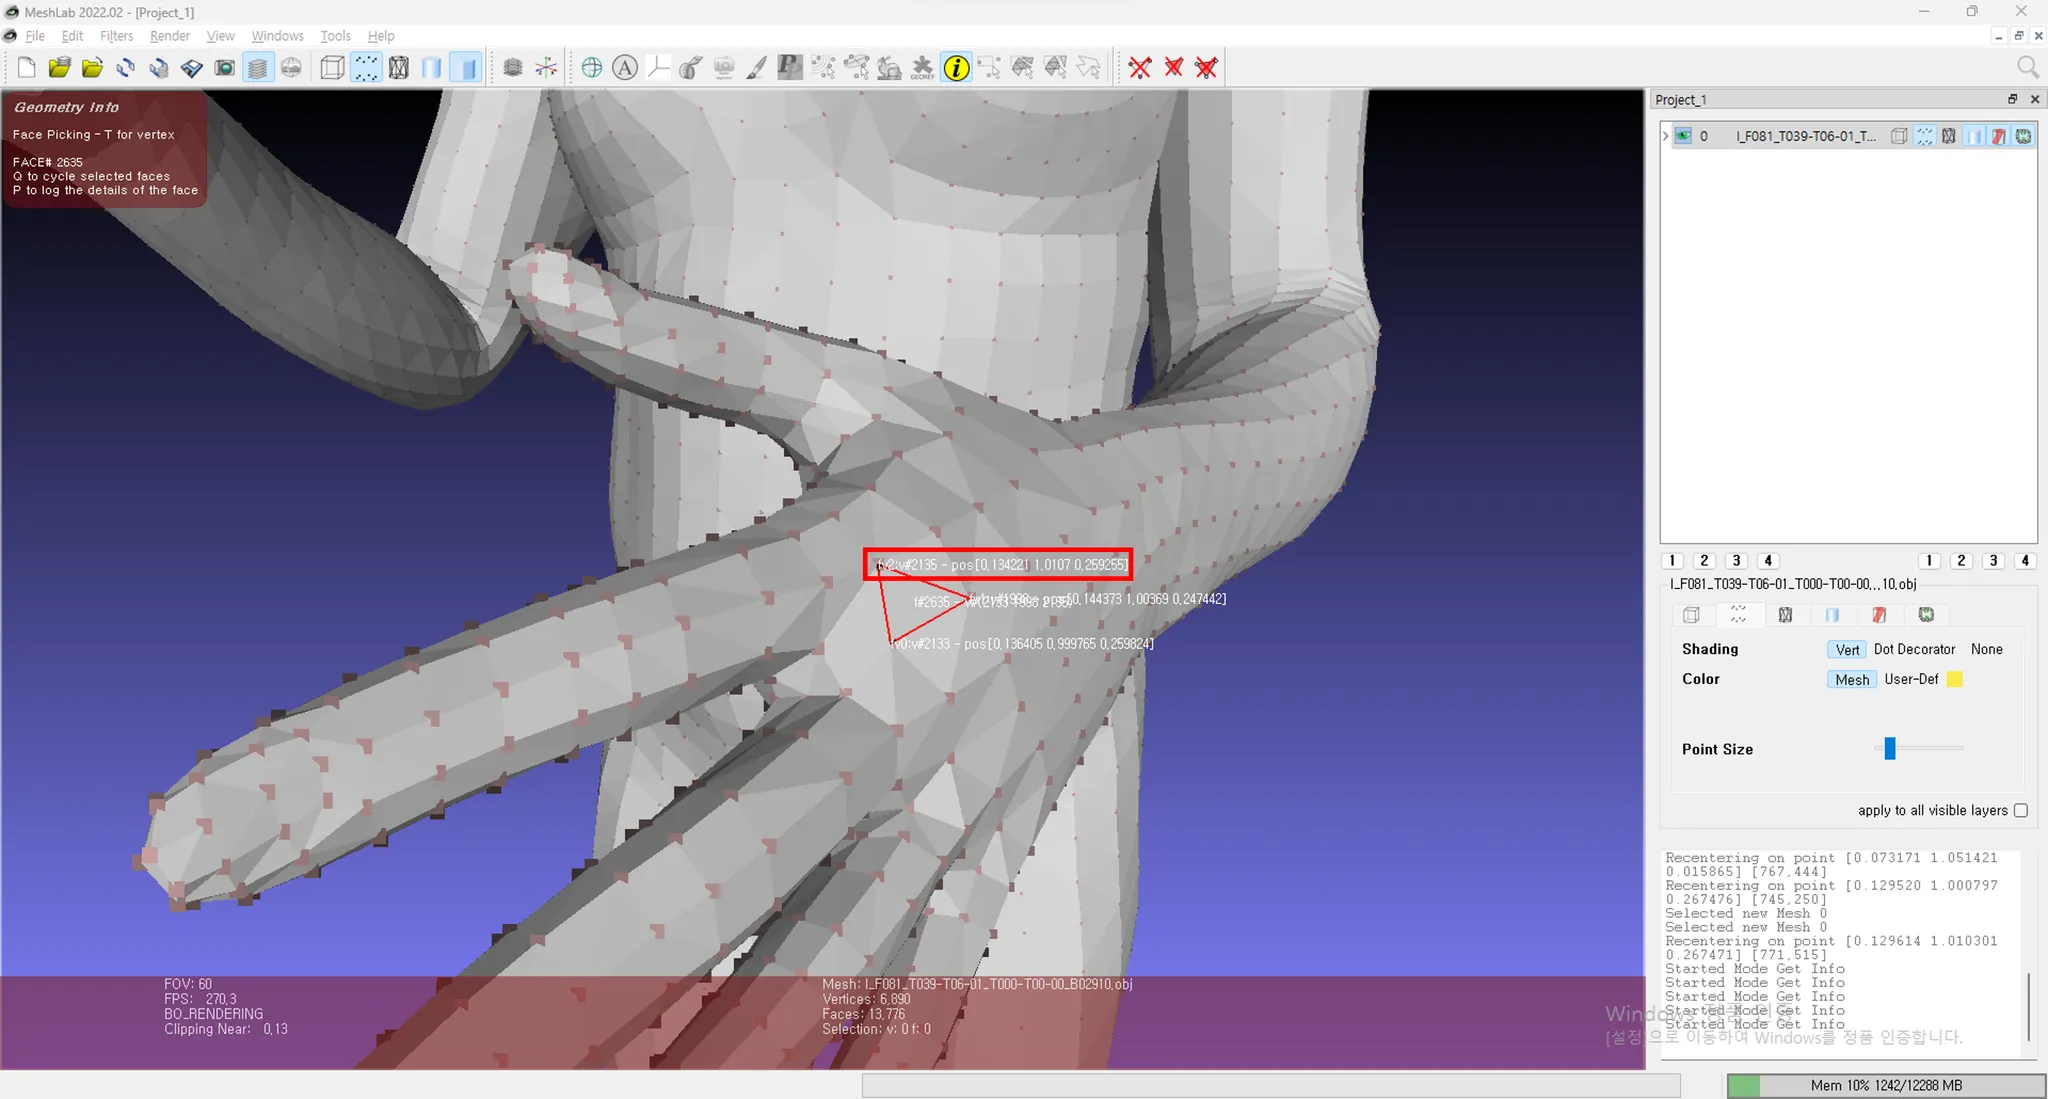The width and height of the screenshot is (2048, 1099).
Task: Click the Get Info yellow icon
Action: tap(956, 68)
